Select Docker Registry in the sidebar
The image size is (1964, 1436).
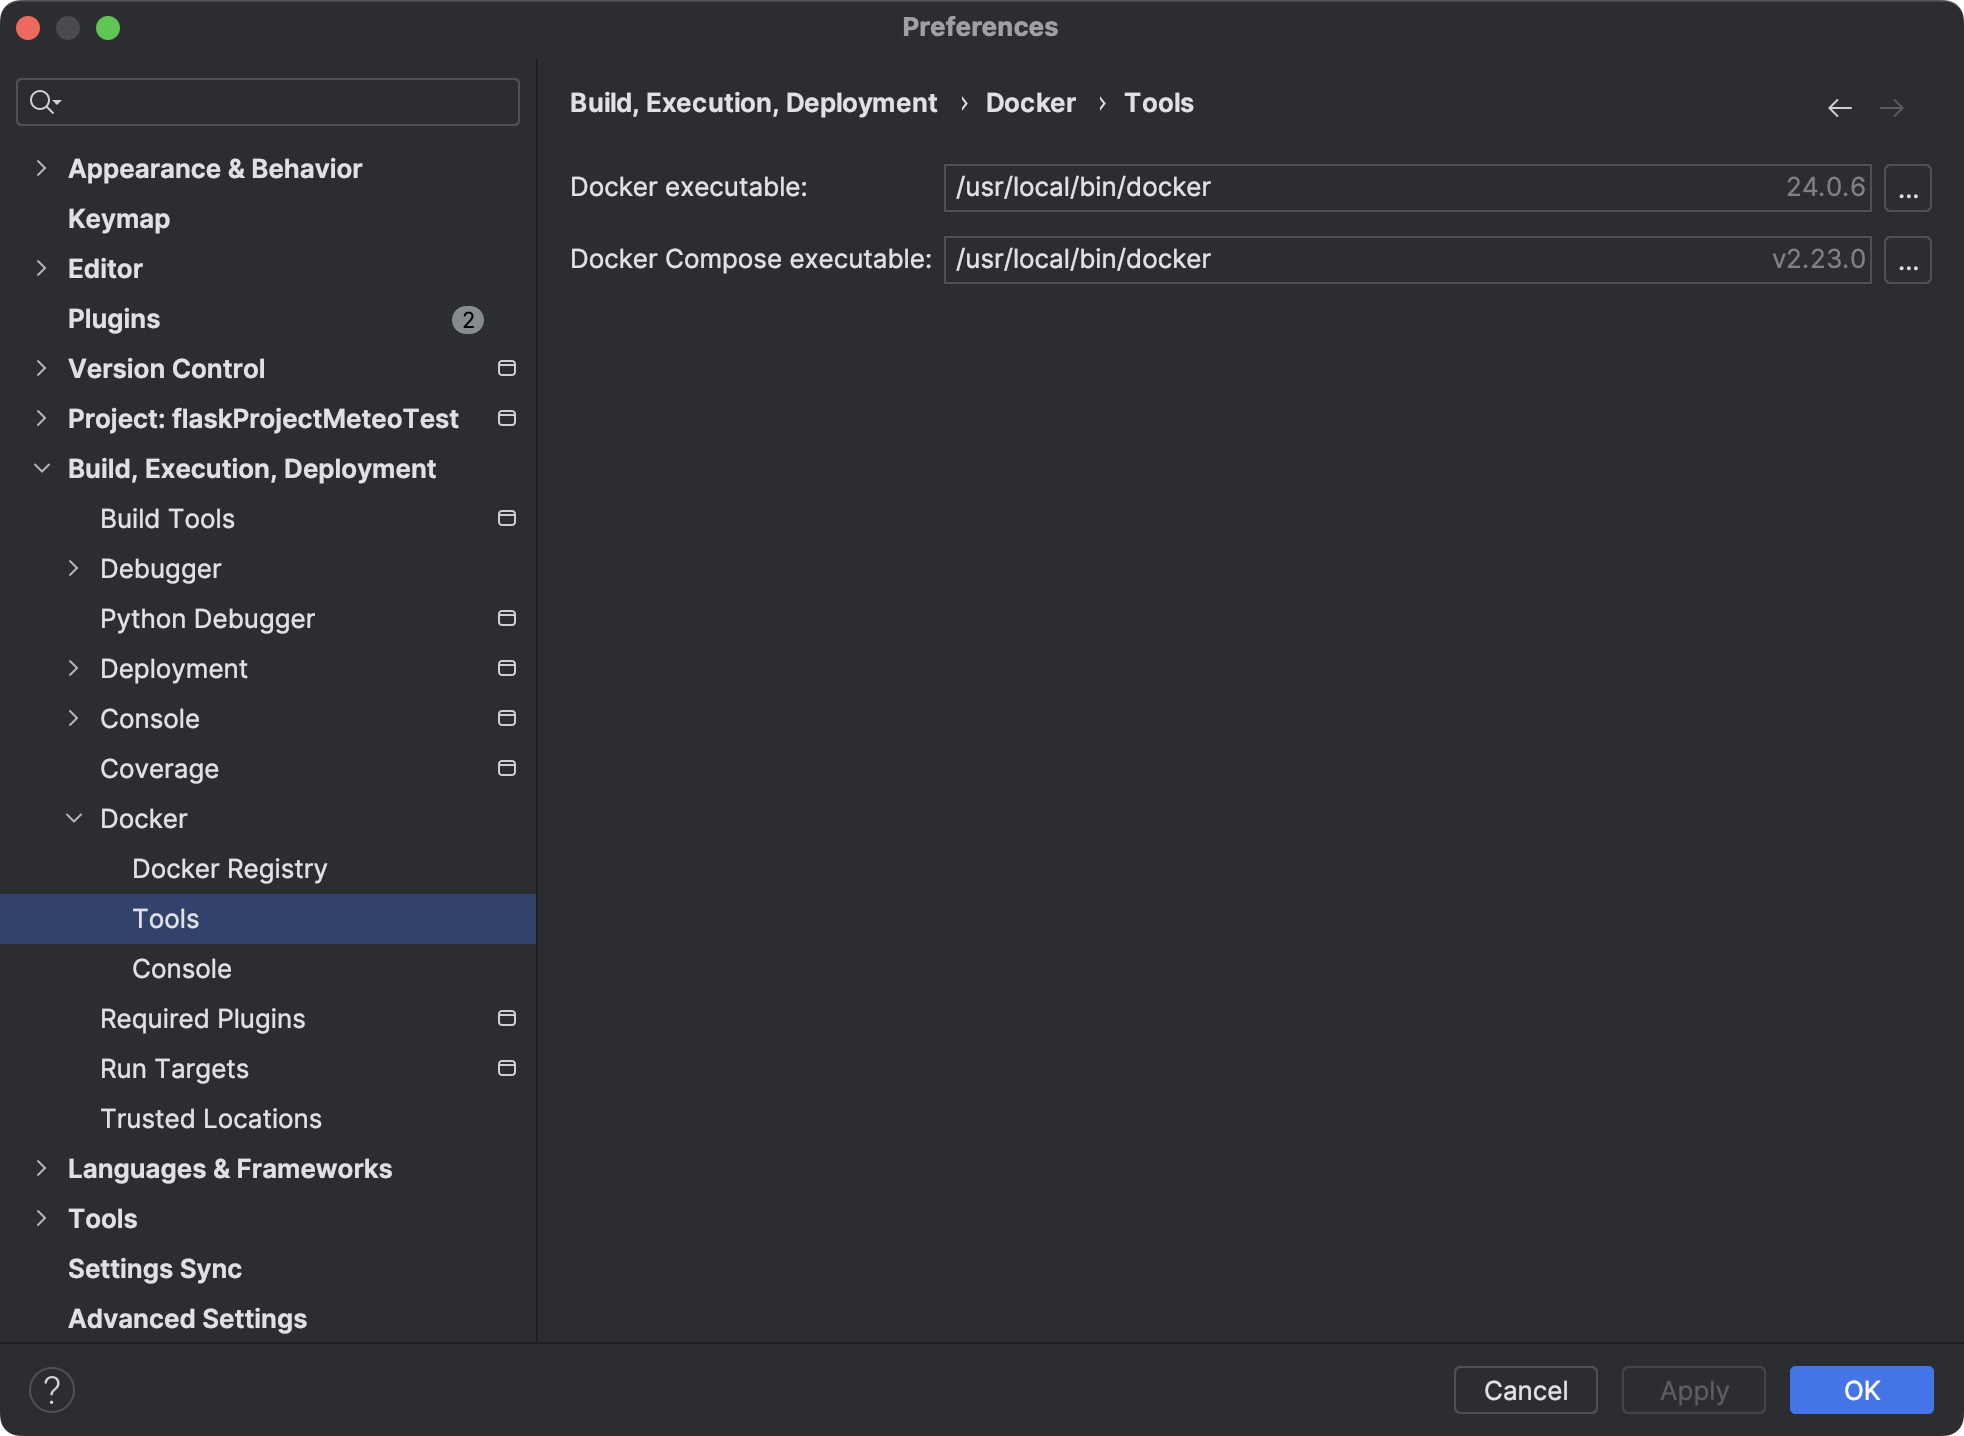(229, 868)
